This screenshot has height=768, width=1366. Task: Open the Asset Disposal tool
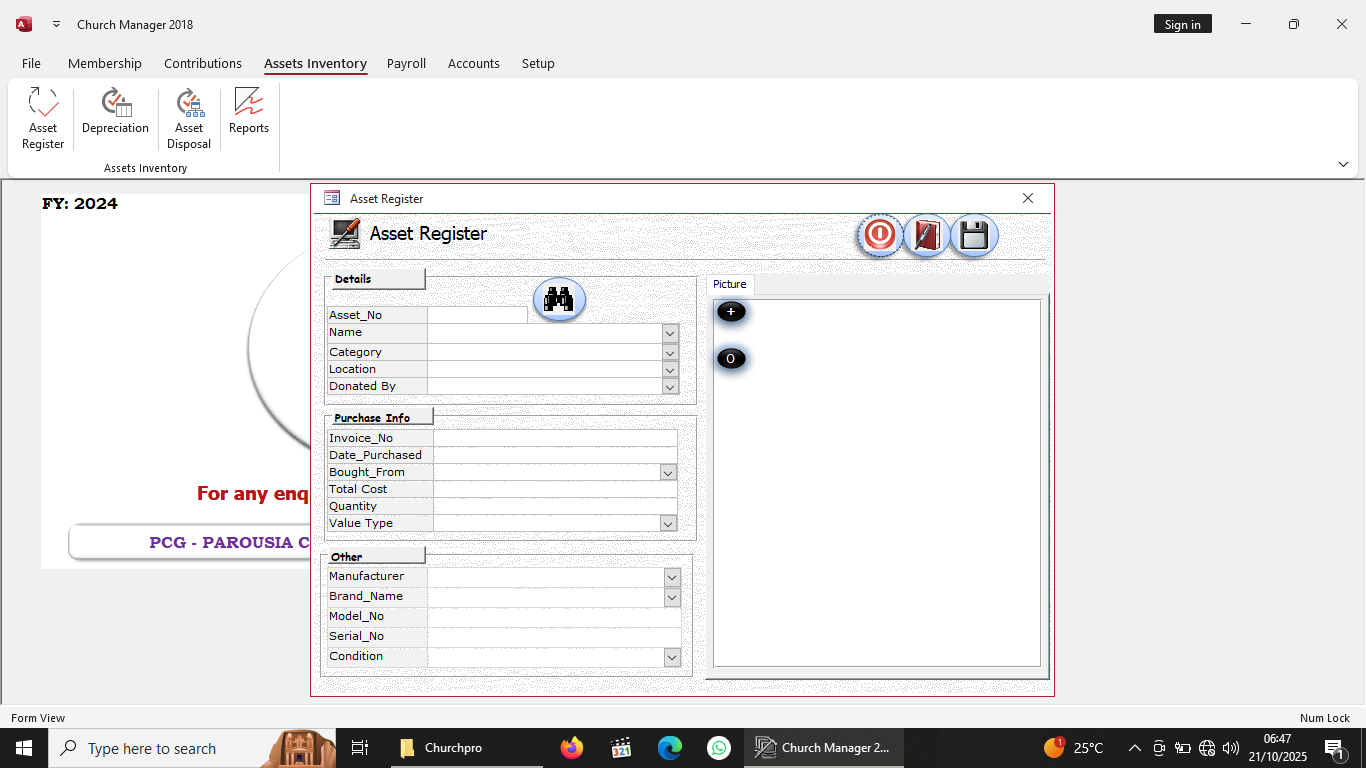(x=189, y=118)
